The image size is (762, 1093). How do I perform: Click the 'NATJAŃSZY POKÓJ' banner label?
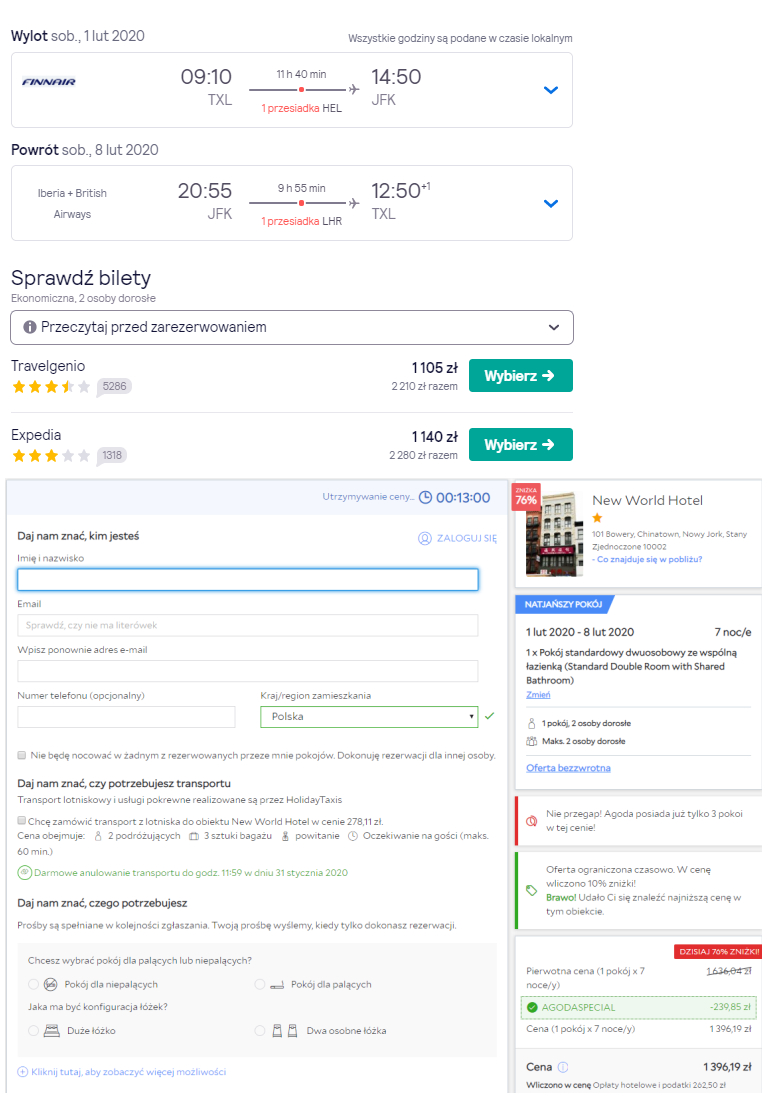coord(563,604)
